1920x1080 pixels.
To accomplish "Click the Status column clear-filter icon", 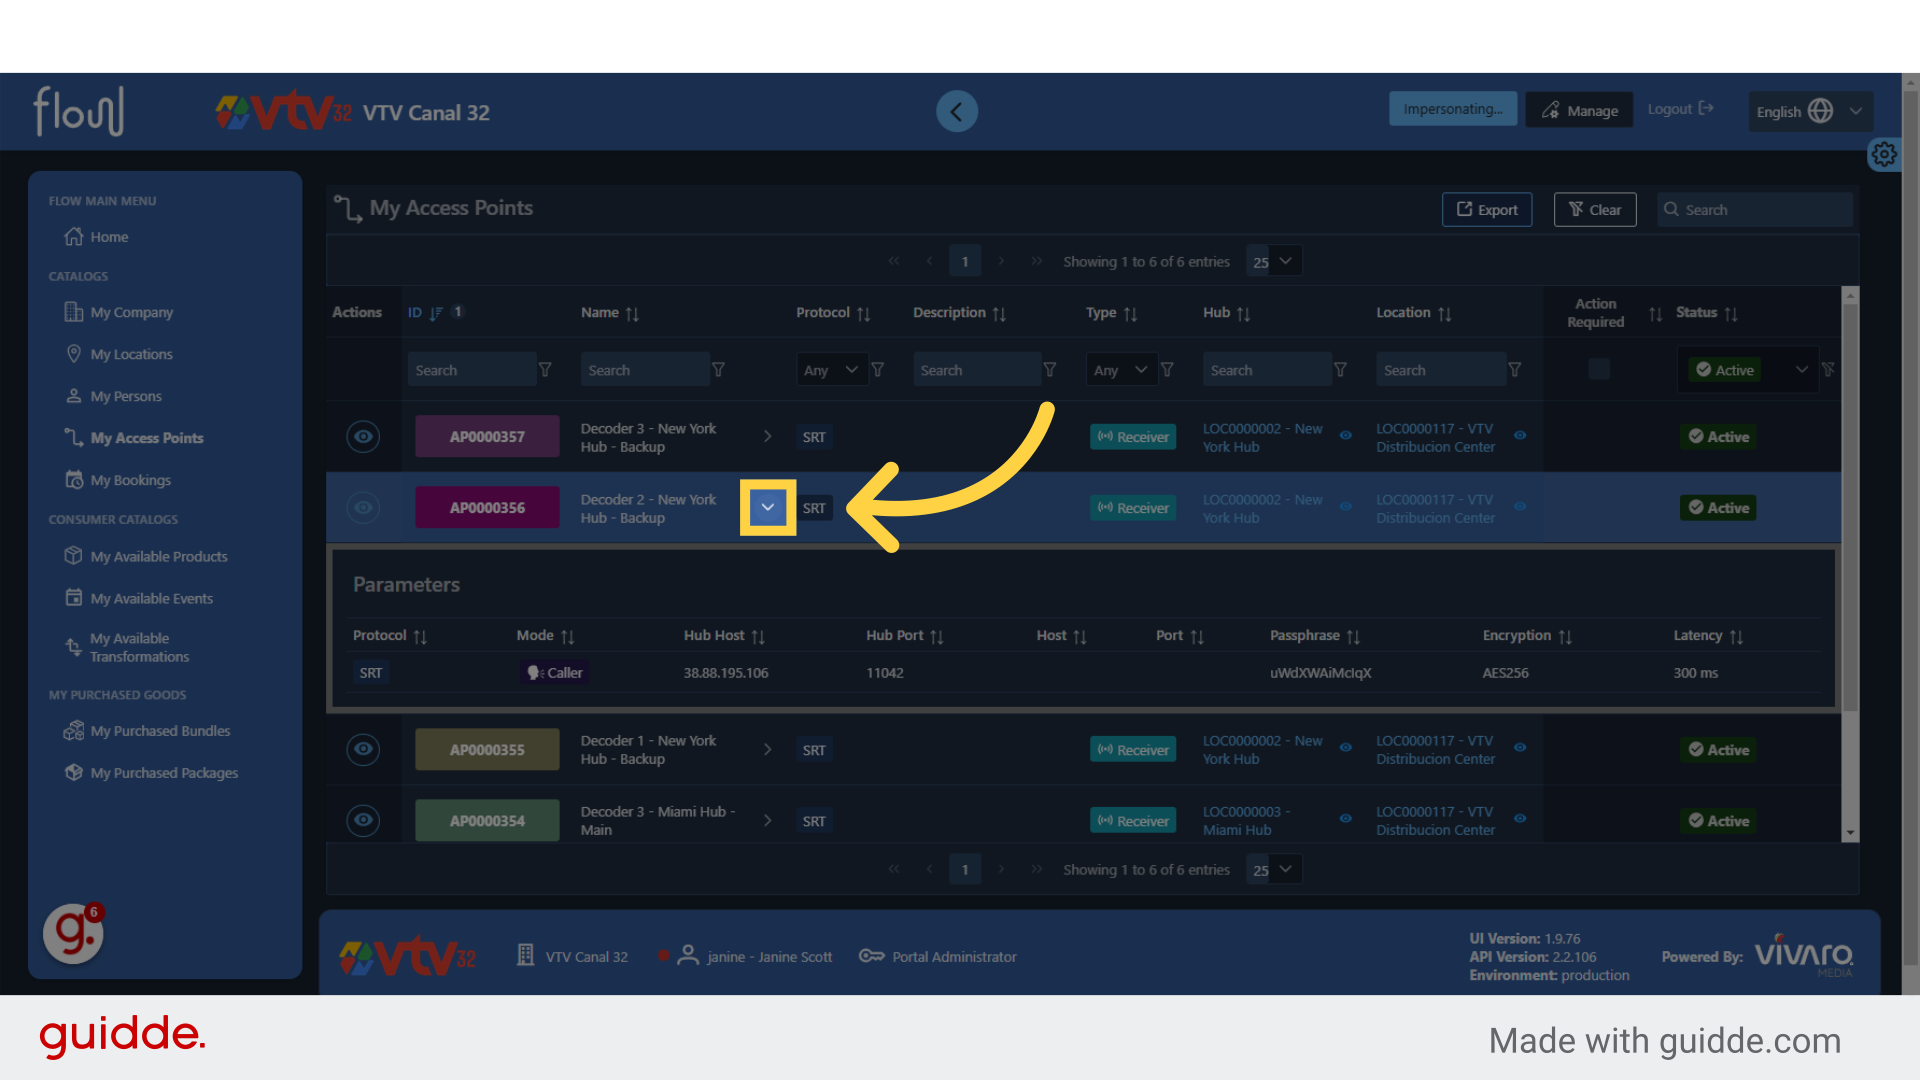I will (x=1828, y=370).
